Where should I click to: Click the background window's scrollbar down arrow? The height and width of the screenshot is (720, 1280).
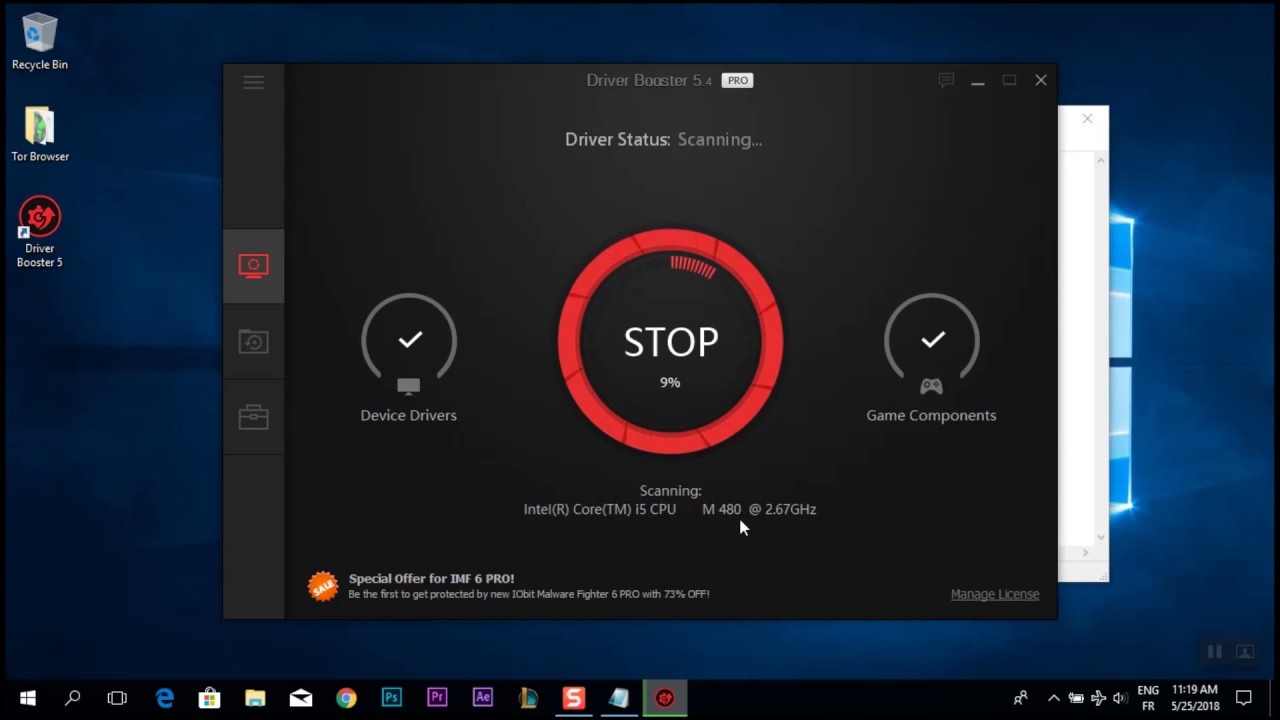tap(1101, 537)
